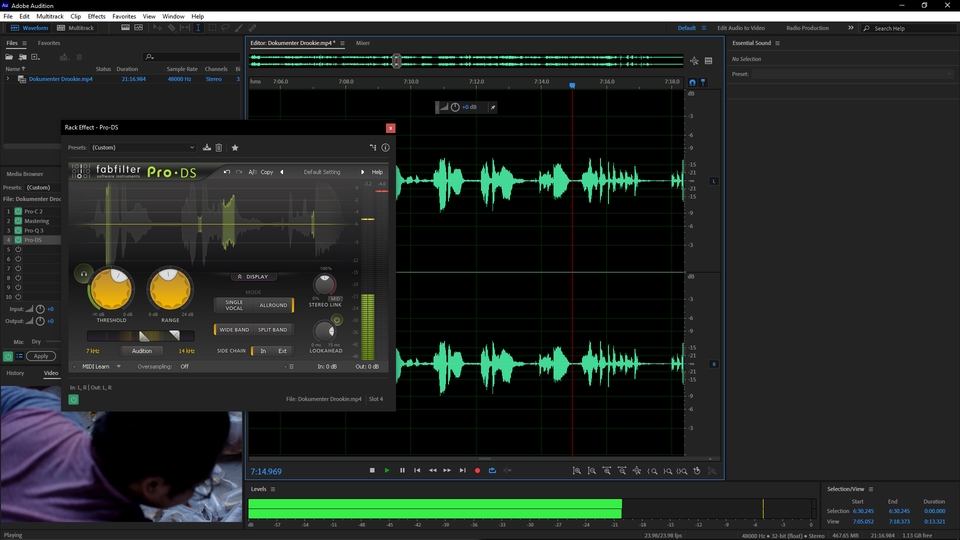Switch to the Mixer tab
960x540 pixels.
coord(363,43)
